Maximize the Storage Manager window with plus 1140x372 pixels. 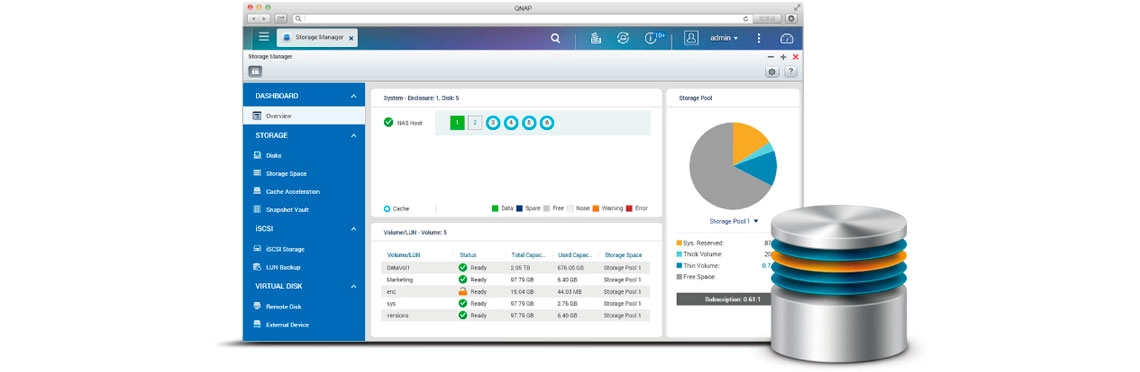pos(783,57)
